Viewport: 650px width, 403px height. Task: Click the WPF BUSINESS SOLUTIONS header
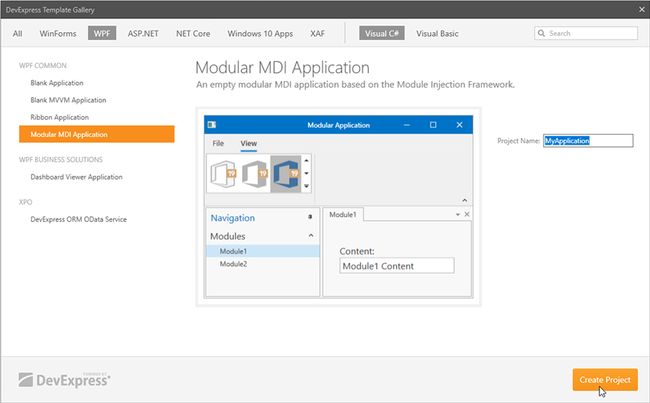(61, 160)
